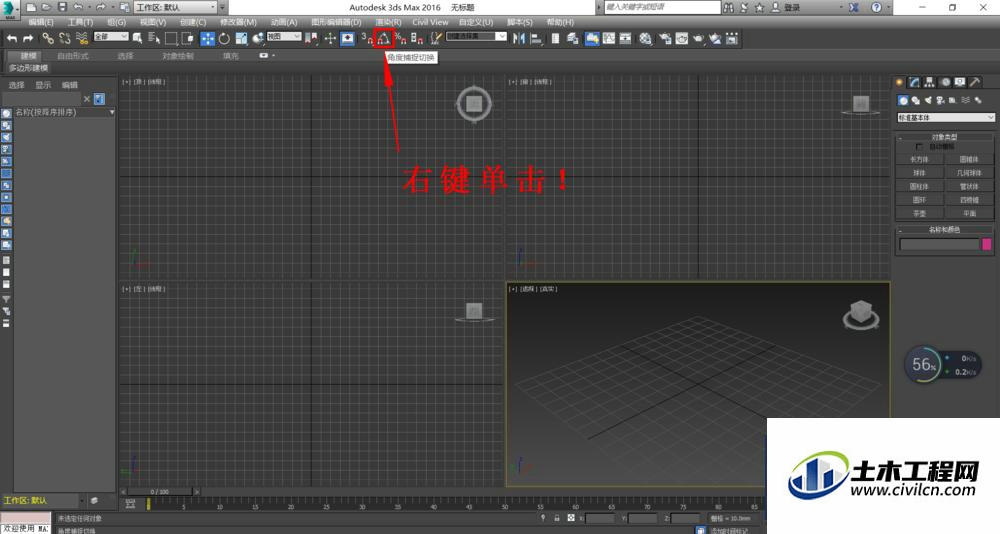This screenshot has width=1000, height=534.
Task: Open the 帮助(H) menu
Action: (x=560, y=22)
